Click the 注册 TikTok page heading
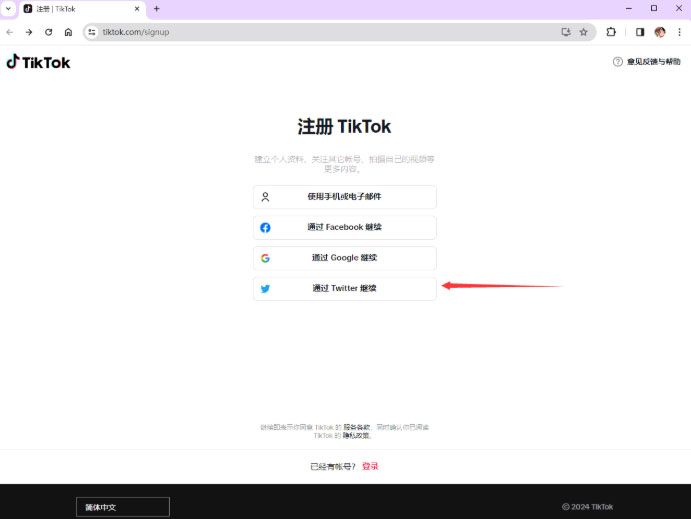This screenshot has width=691, height=519. pyautogui.click(x=344, y=127)
